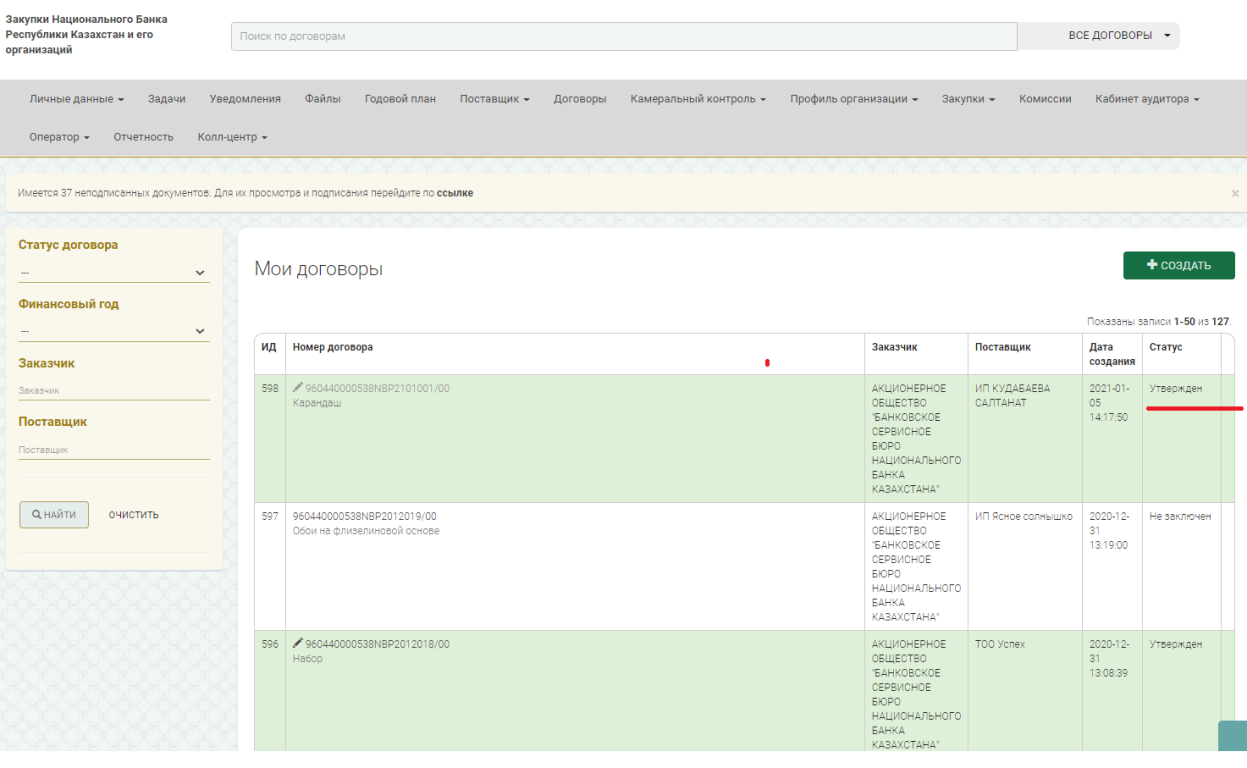Follow the ссылке link in notification
1247x768 pixels.
click(455, 193)
